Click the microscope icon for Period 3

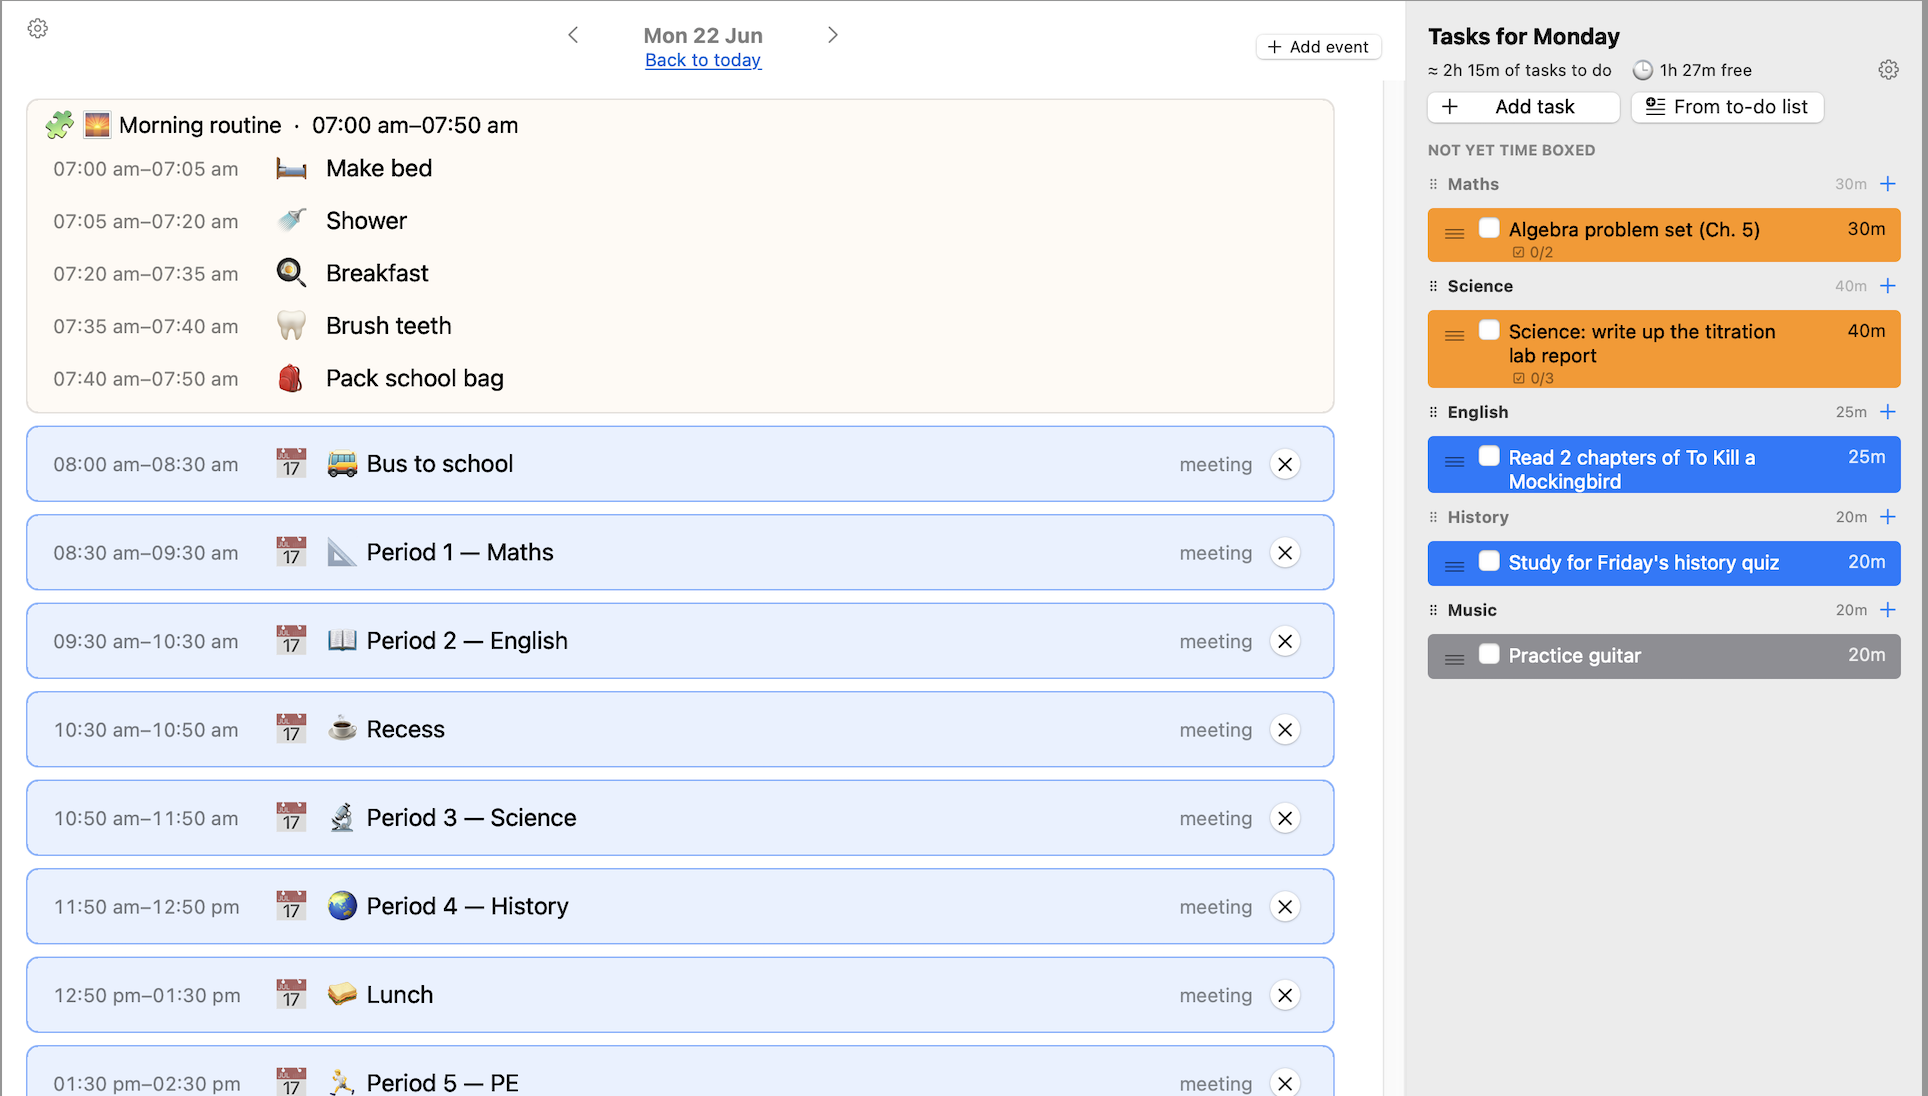(x=342, y=817)
